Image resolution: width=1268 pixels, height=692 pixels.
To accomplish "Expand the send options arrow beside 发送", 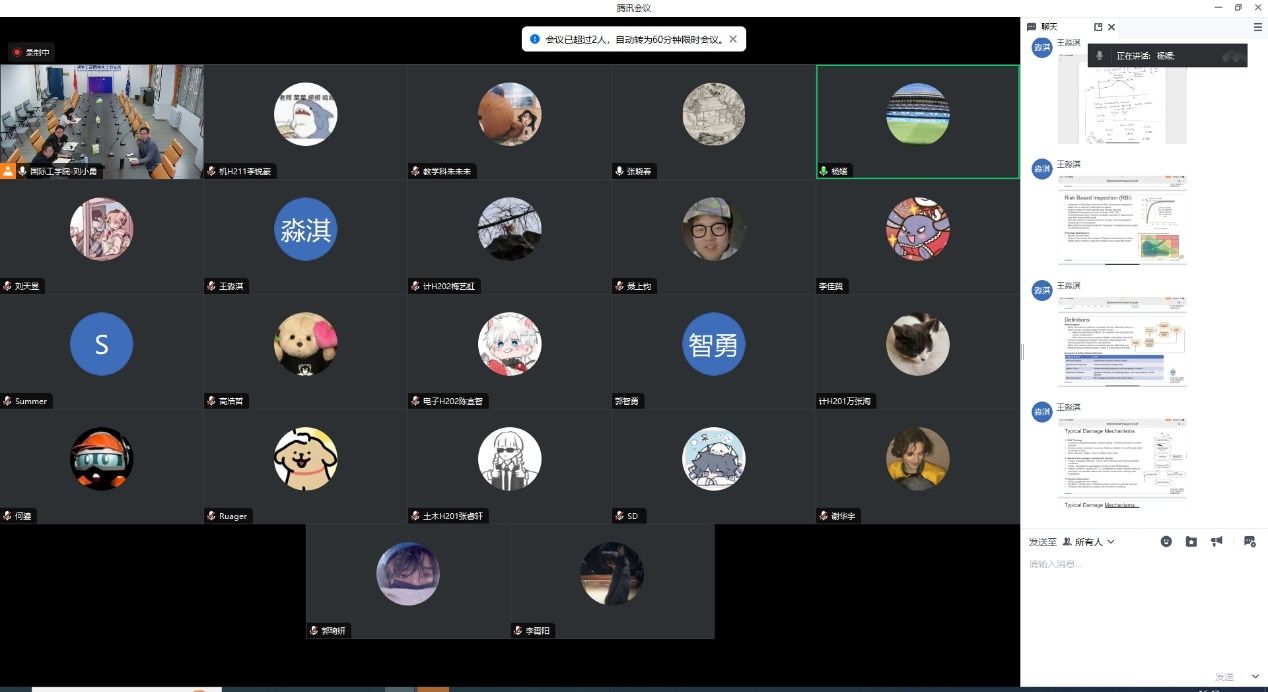I will [1255, 677].
